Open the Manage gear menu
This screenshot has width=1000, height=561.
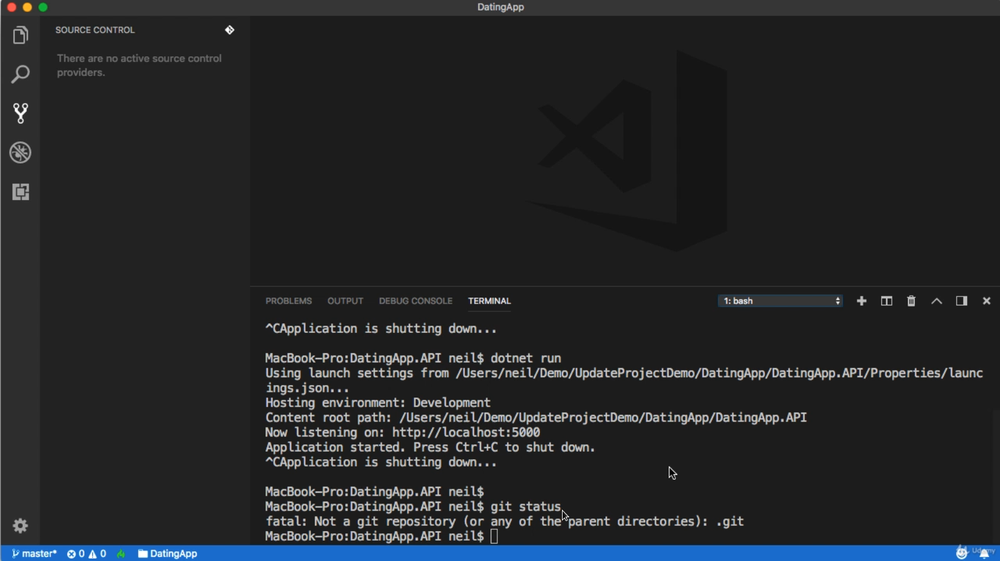tap(20, 525)
